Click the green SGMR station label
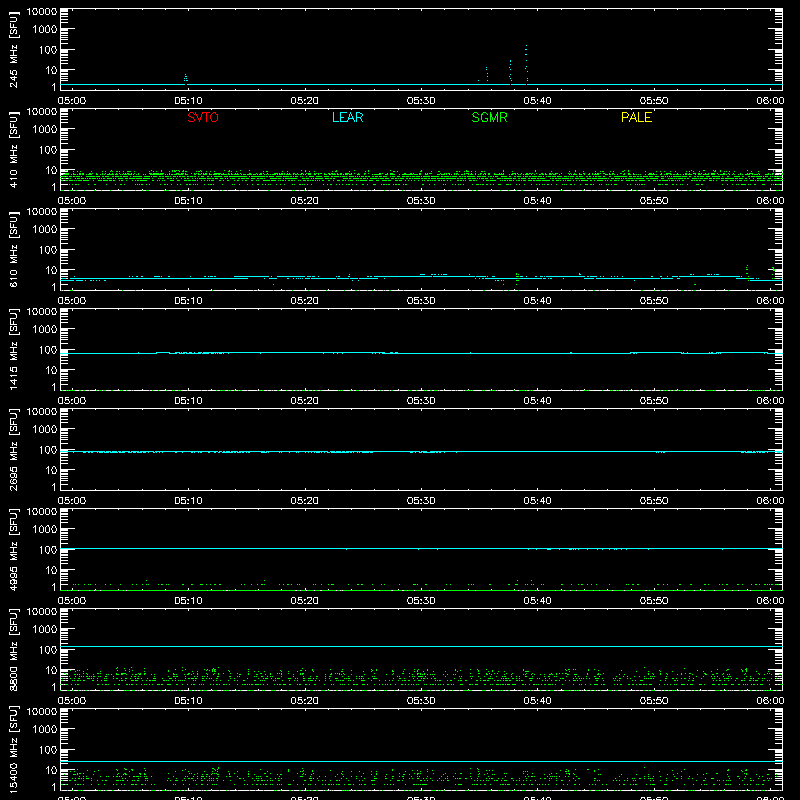 [x=489, y=117]
